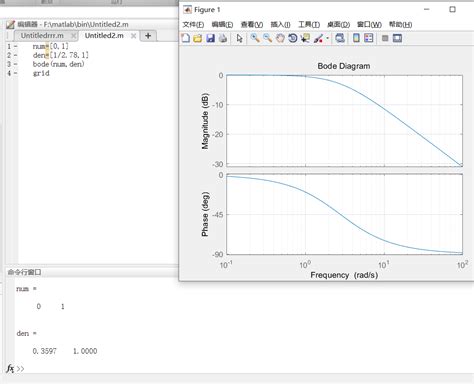The height and width of the screenshot is (384, 474).
Task: Select the Edit Plot arrow tool
Action: [239, 38]
